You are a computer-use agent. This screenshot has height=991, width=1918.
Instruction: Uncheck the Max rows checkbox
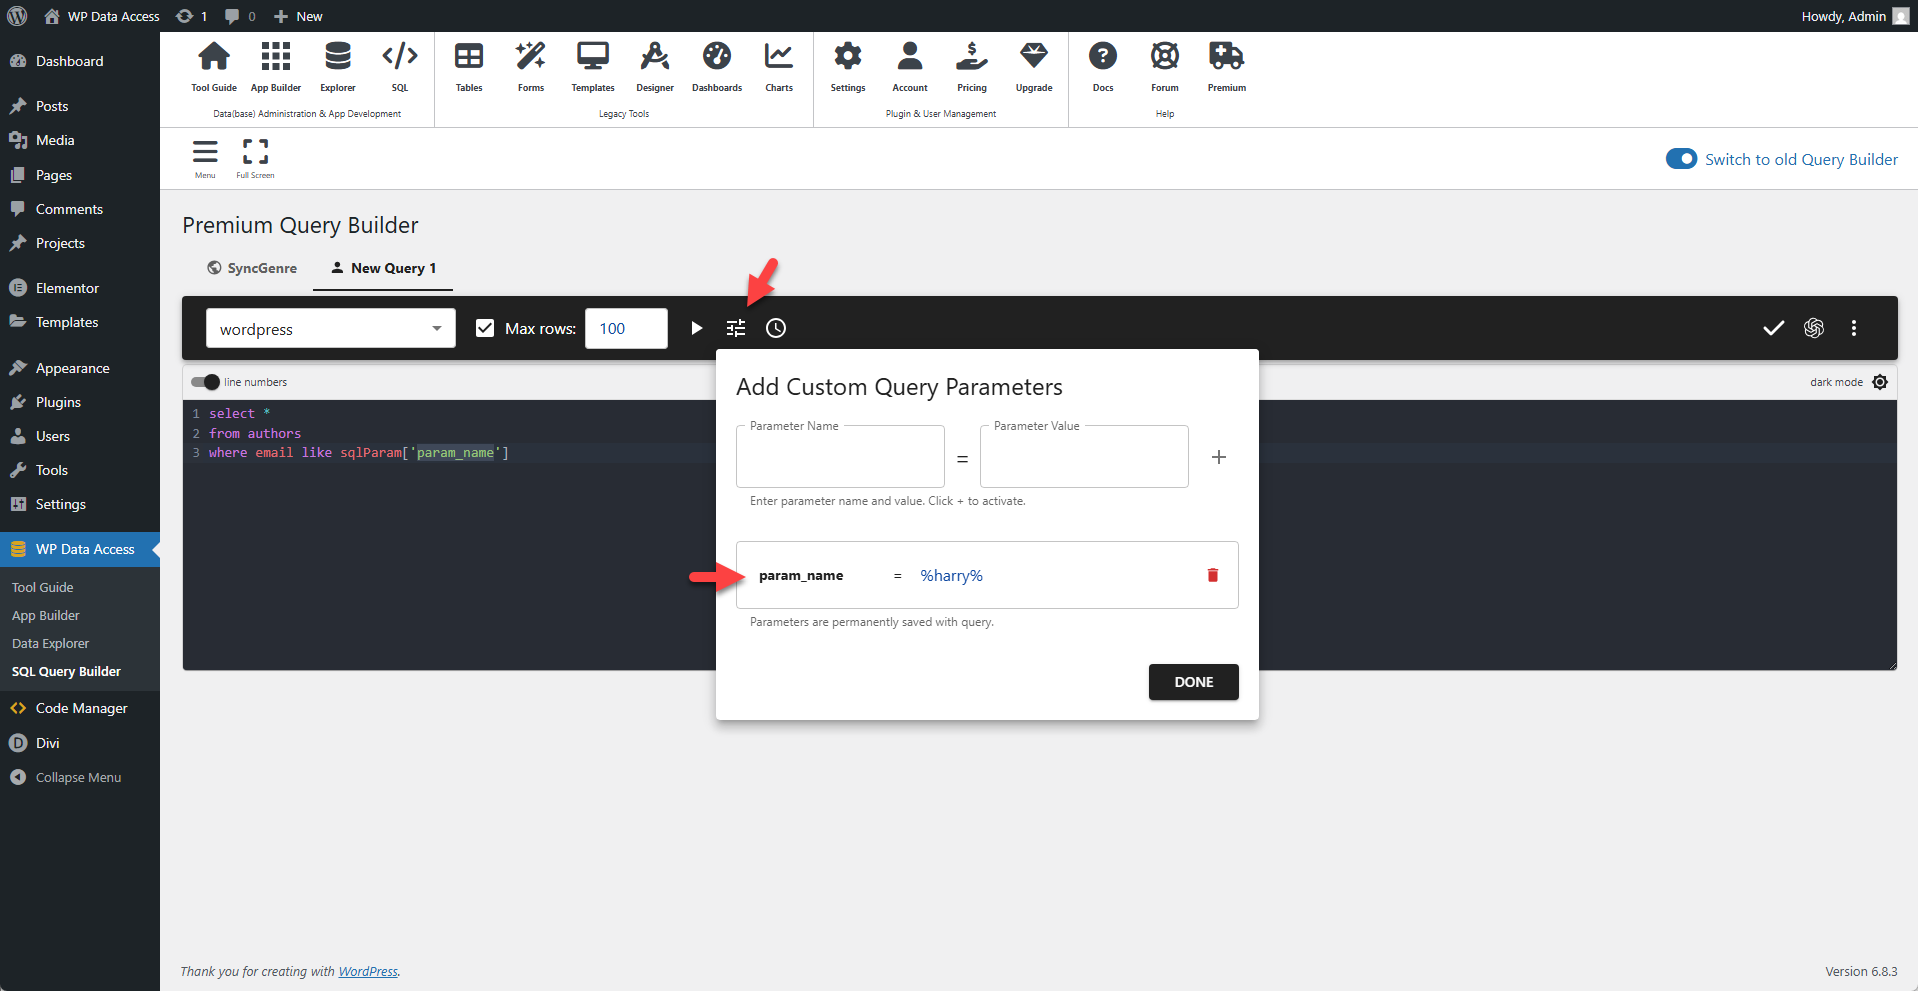click(485, 328)
